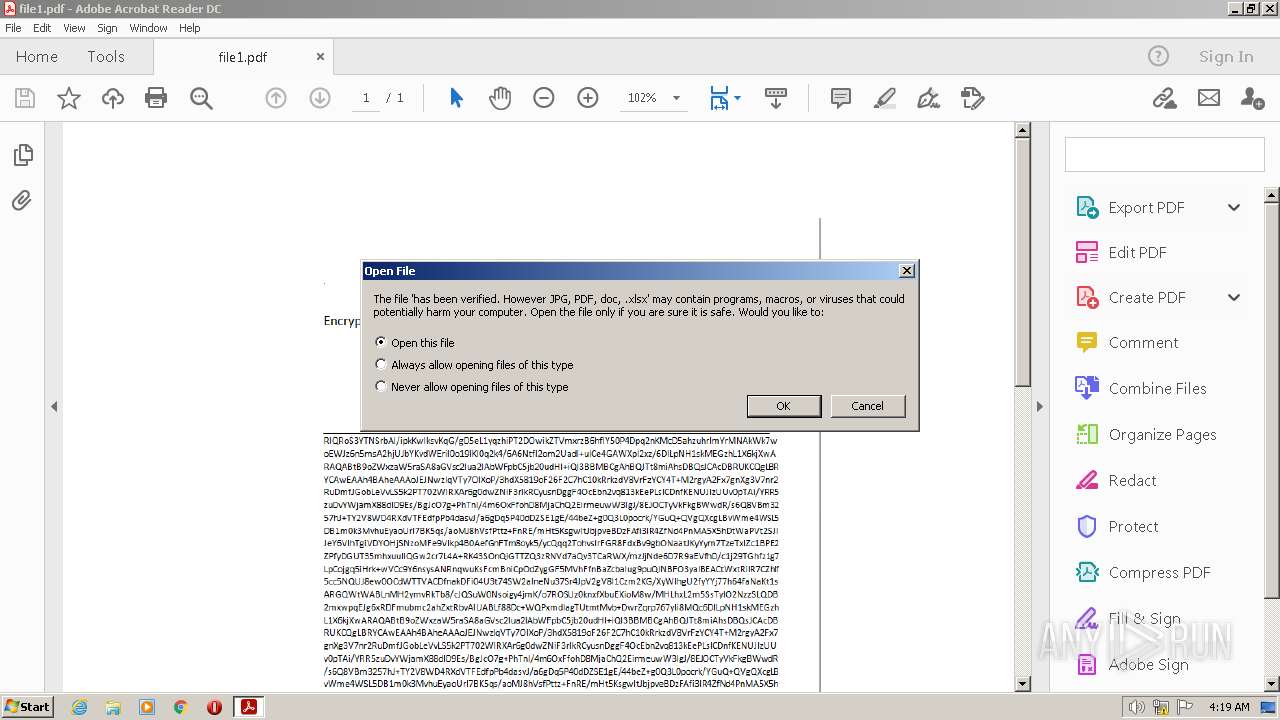Click the tools pane scrollbar down arrow
The width and height of the screenshot is (1280, 720).
pyautogui.click(x=1272, y=683)
